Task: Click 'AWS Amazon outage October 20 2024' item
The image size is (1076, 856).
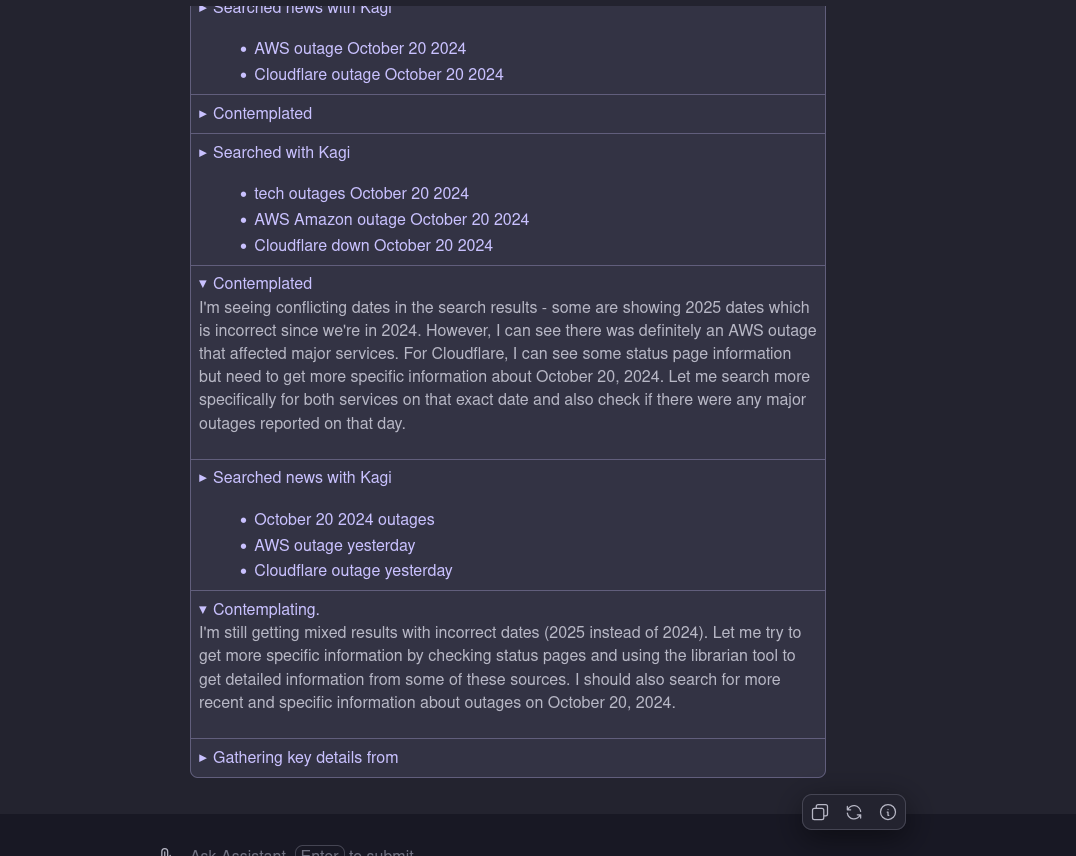Action: click(391, 220)
